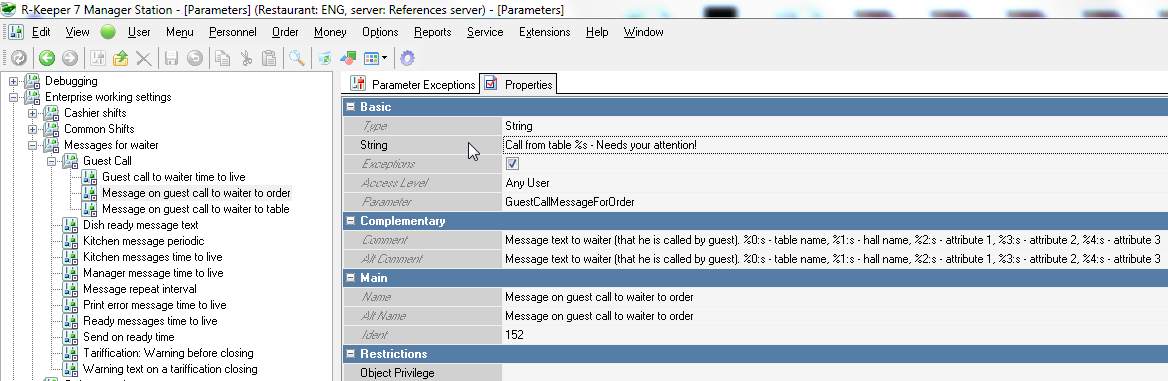The width and height of the screenshot is (1168, 381).
Task: Select Message on guest call to waiter to order in tree
Action: click(x=196, y=193)
